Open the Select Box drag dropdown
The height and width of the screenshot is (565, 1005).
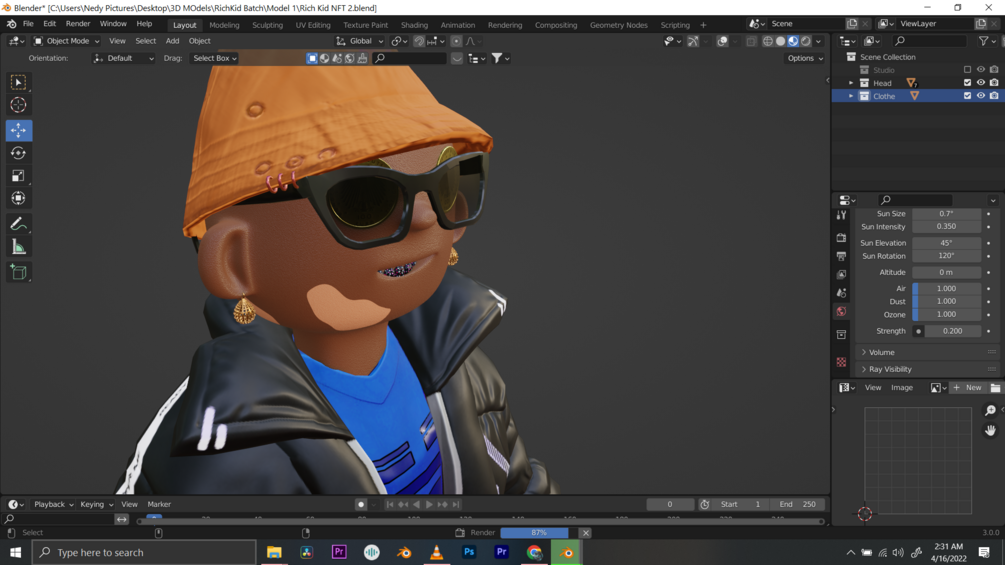[x=215, y=58]
